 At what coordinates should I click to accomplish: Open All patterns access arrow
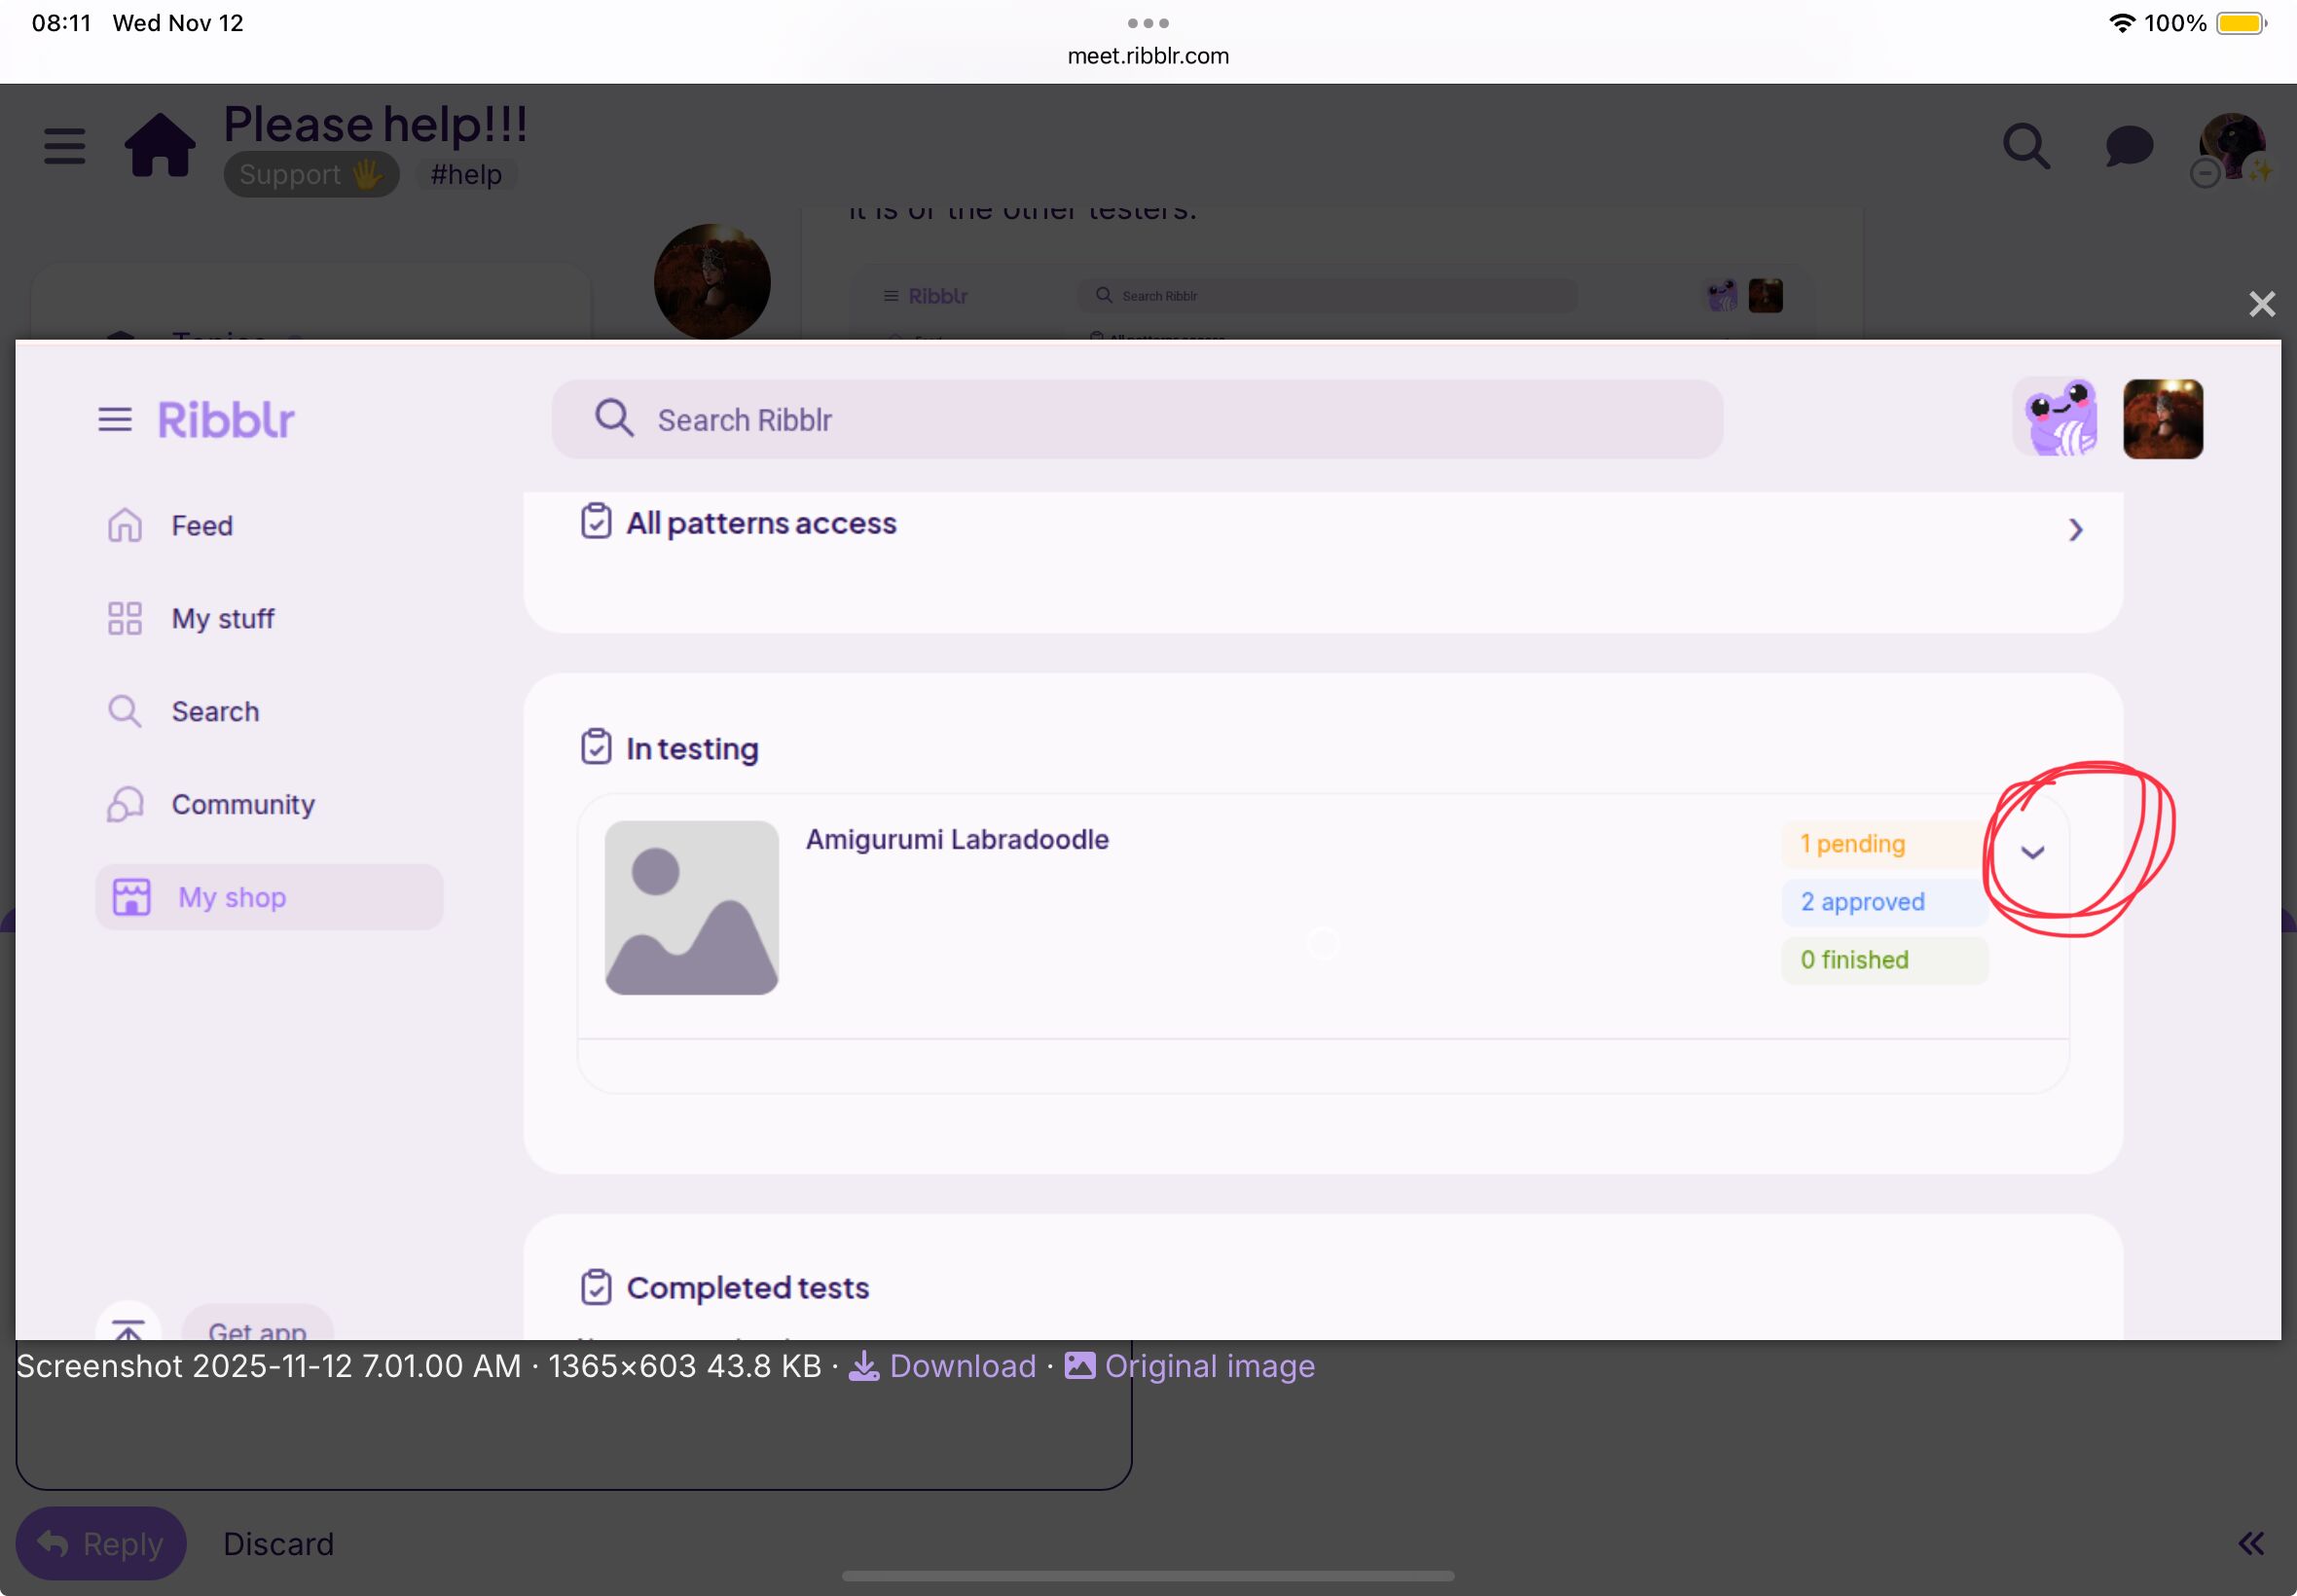pyautogui.click(x=2075, y=530)
